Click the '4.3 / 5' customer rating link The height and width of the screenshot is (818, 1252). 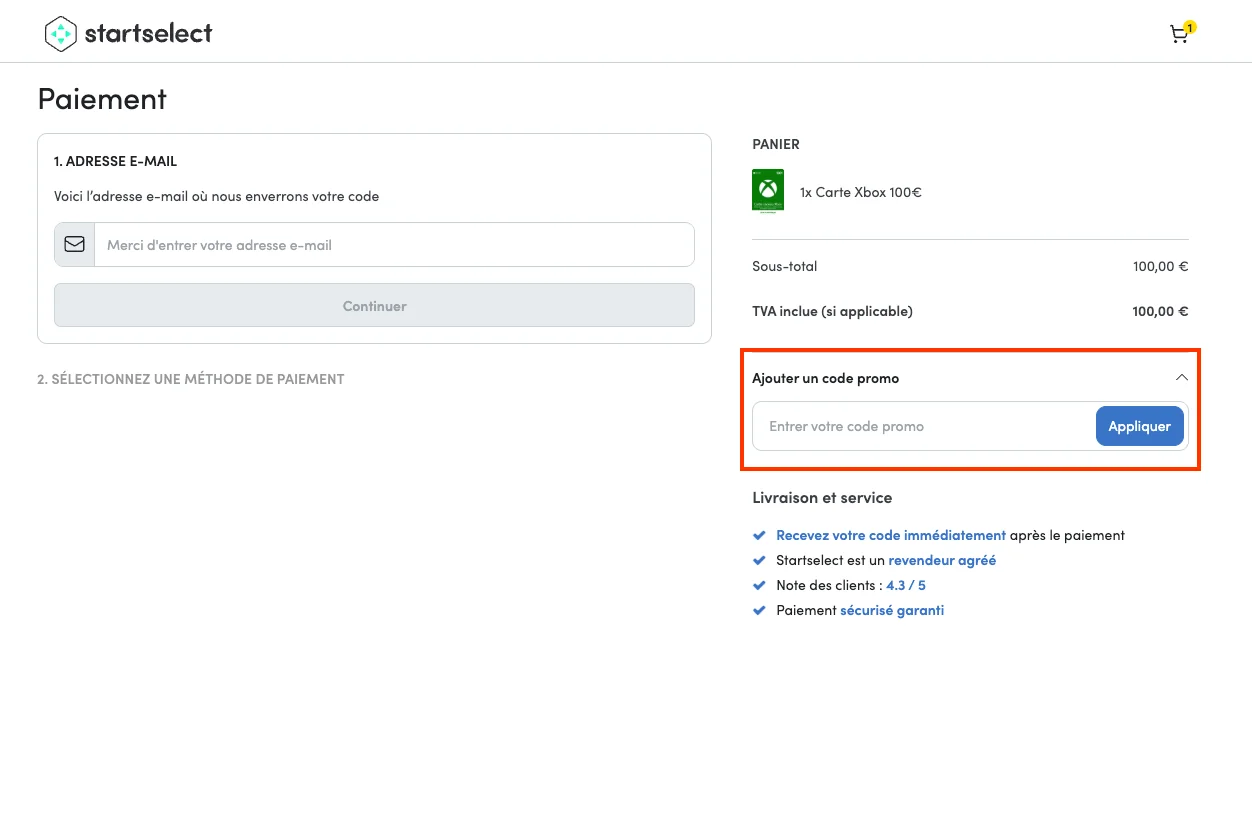tap(906, 584)
